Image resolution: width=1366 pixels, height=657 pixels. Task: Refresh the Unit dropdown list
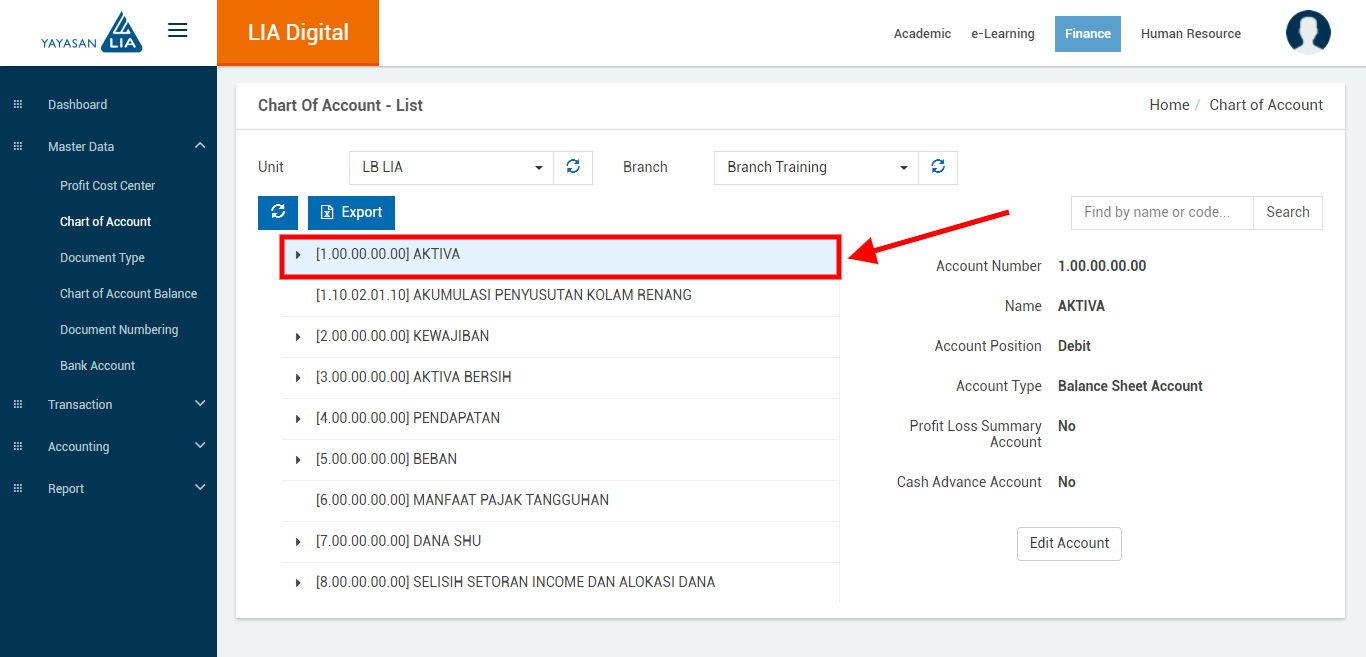point(573,168)
